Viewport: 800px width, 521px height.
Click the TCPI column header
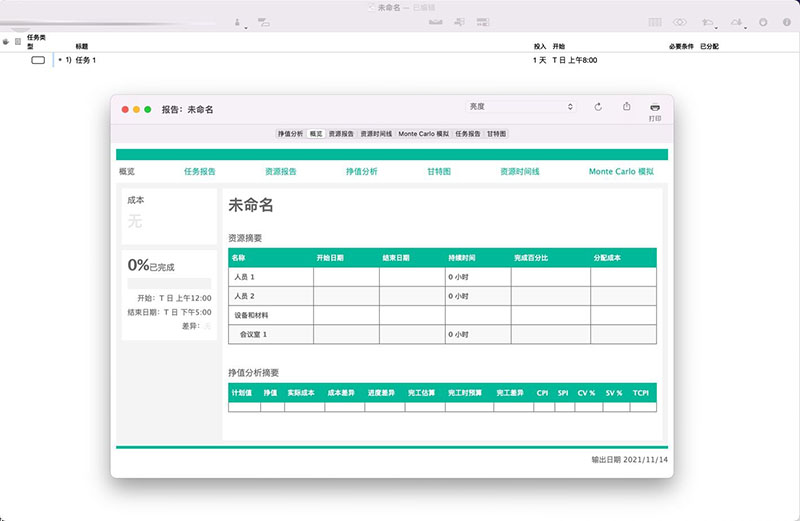(x=641, y=393)
